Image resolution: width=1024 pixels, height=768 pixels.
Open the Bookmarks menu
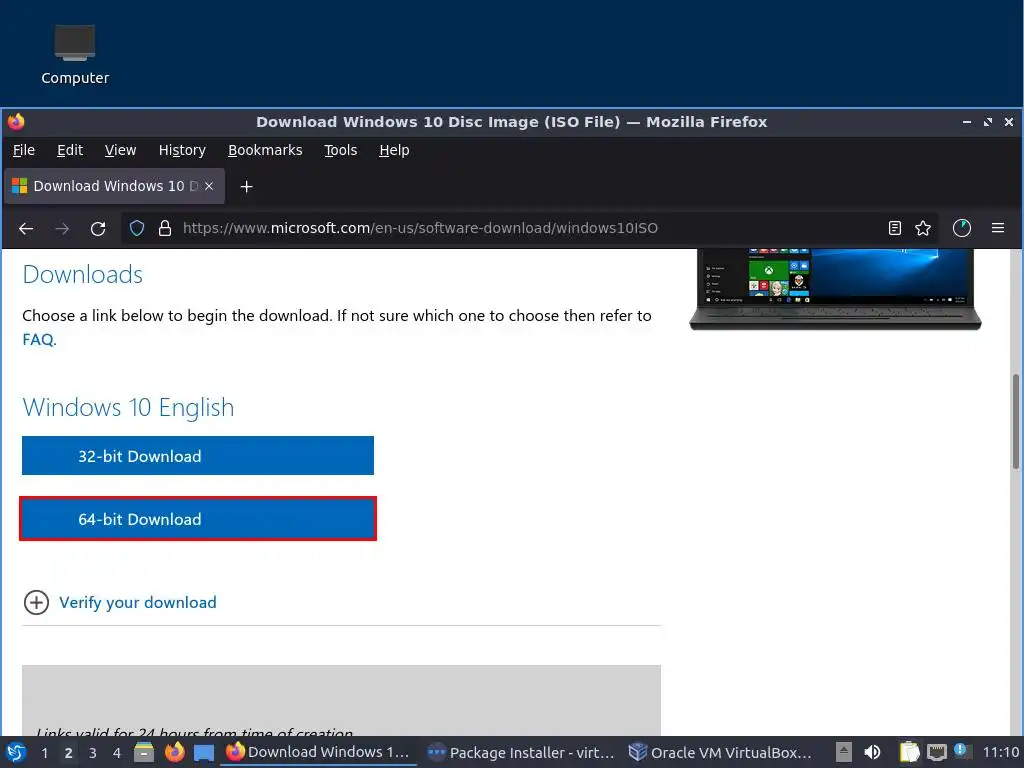coord(265,150)
